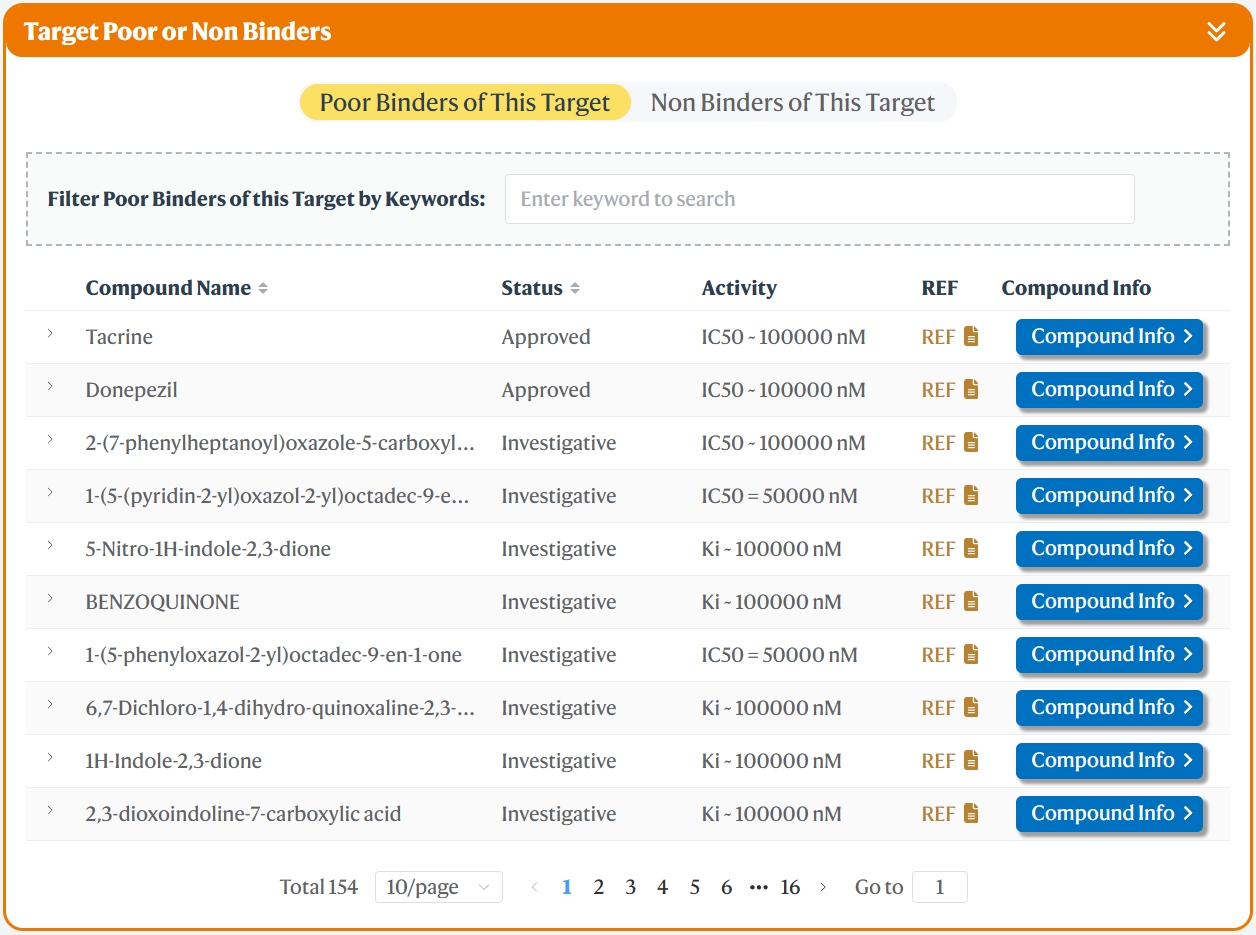View Compound Info for Tacrine
1256x935 pixels.
[1109, 337]
